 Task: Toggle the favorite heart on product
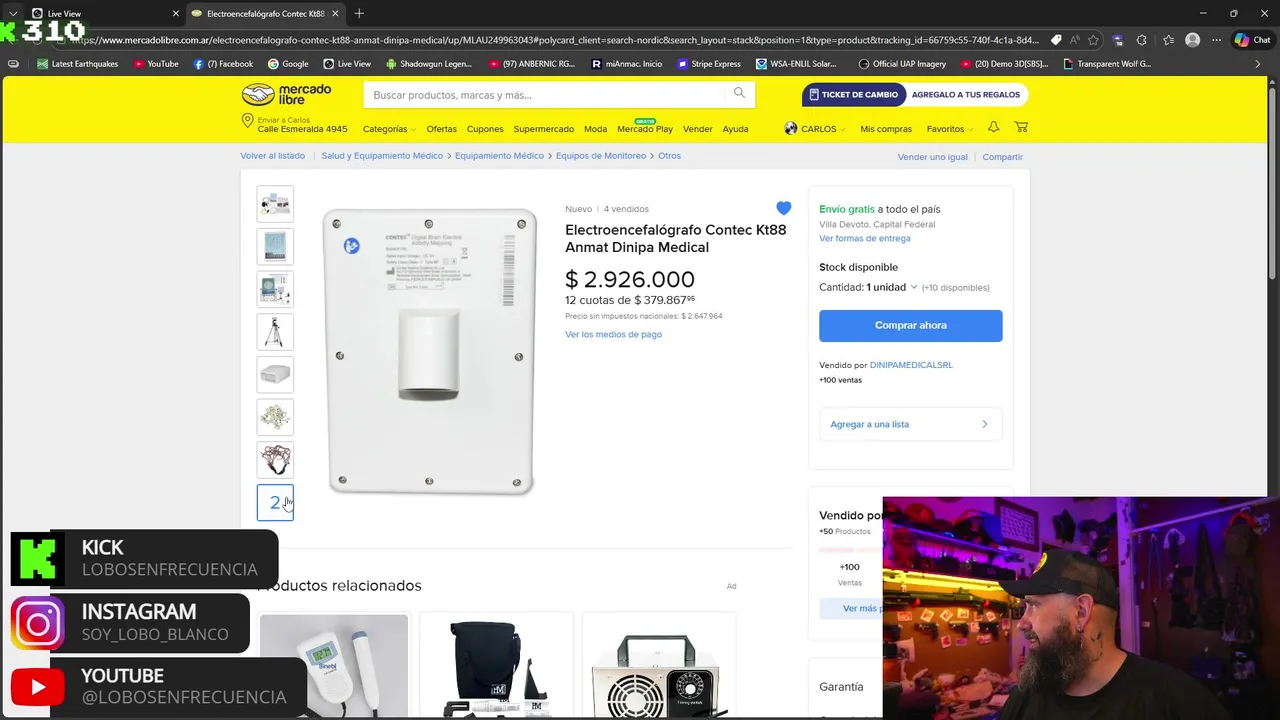coord(783,208)
